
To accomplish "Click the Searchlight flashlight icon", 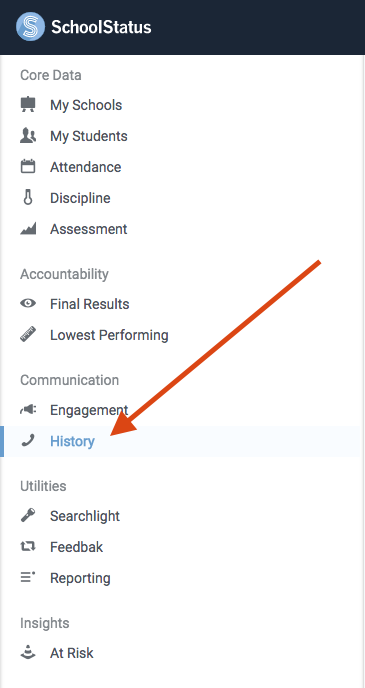I will pyautogui.click(x=28, y=516).
